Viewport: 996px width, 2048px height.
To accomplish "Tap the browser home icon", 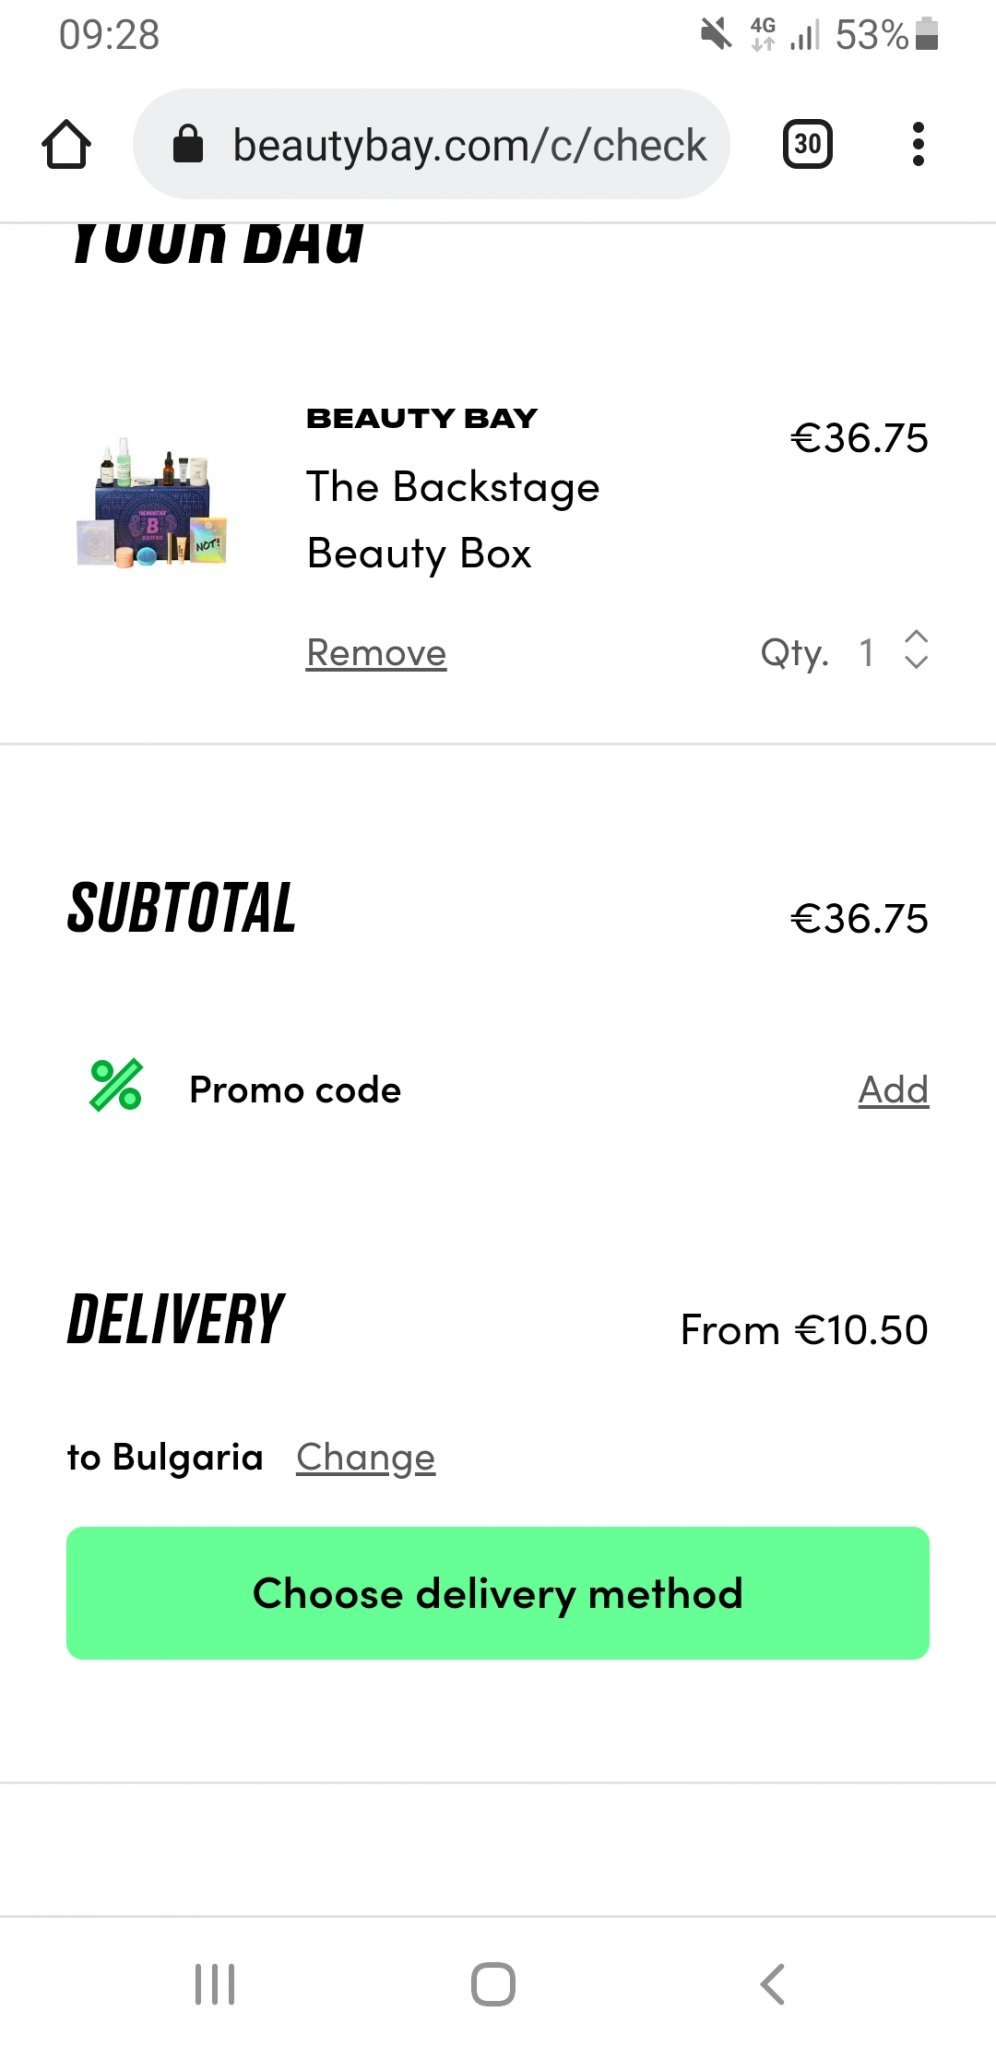I will 66,145.
